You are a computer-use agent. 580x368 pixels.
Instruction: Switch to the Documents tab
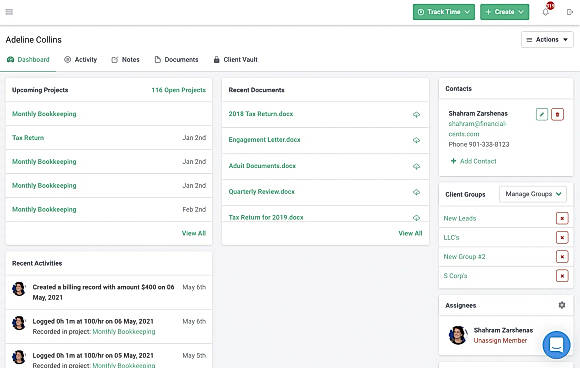(176, 60)
